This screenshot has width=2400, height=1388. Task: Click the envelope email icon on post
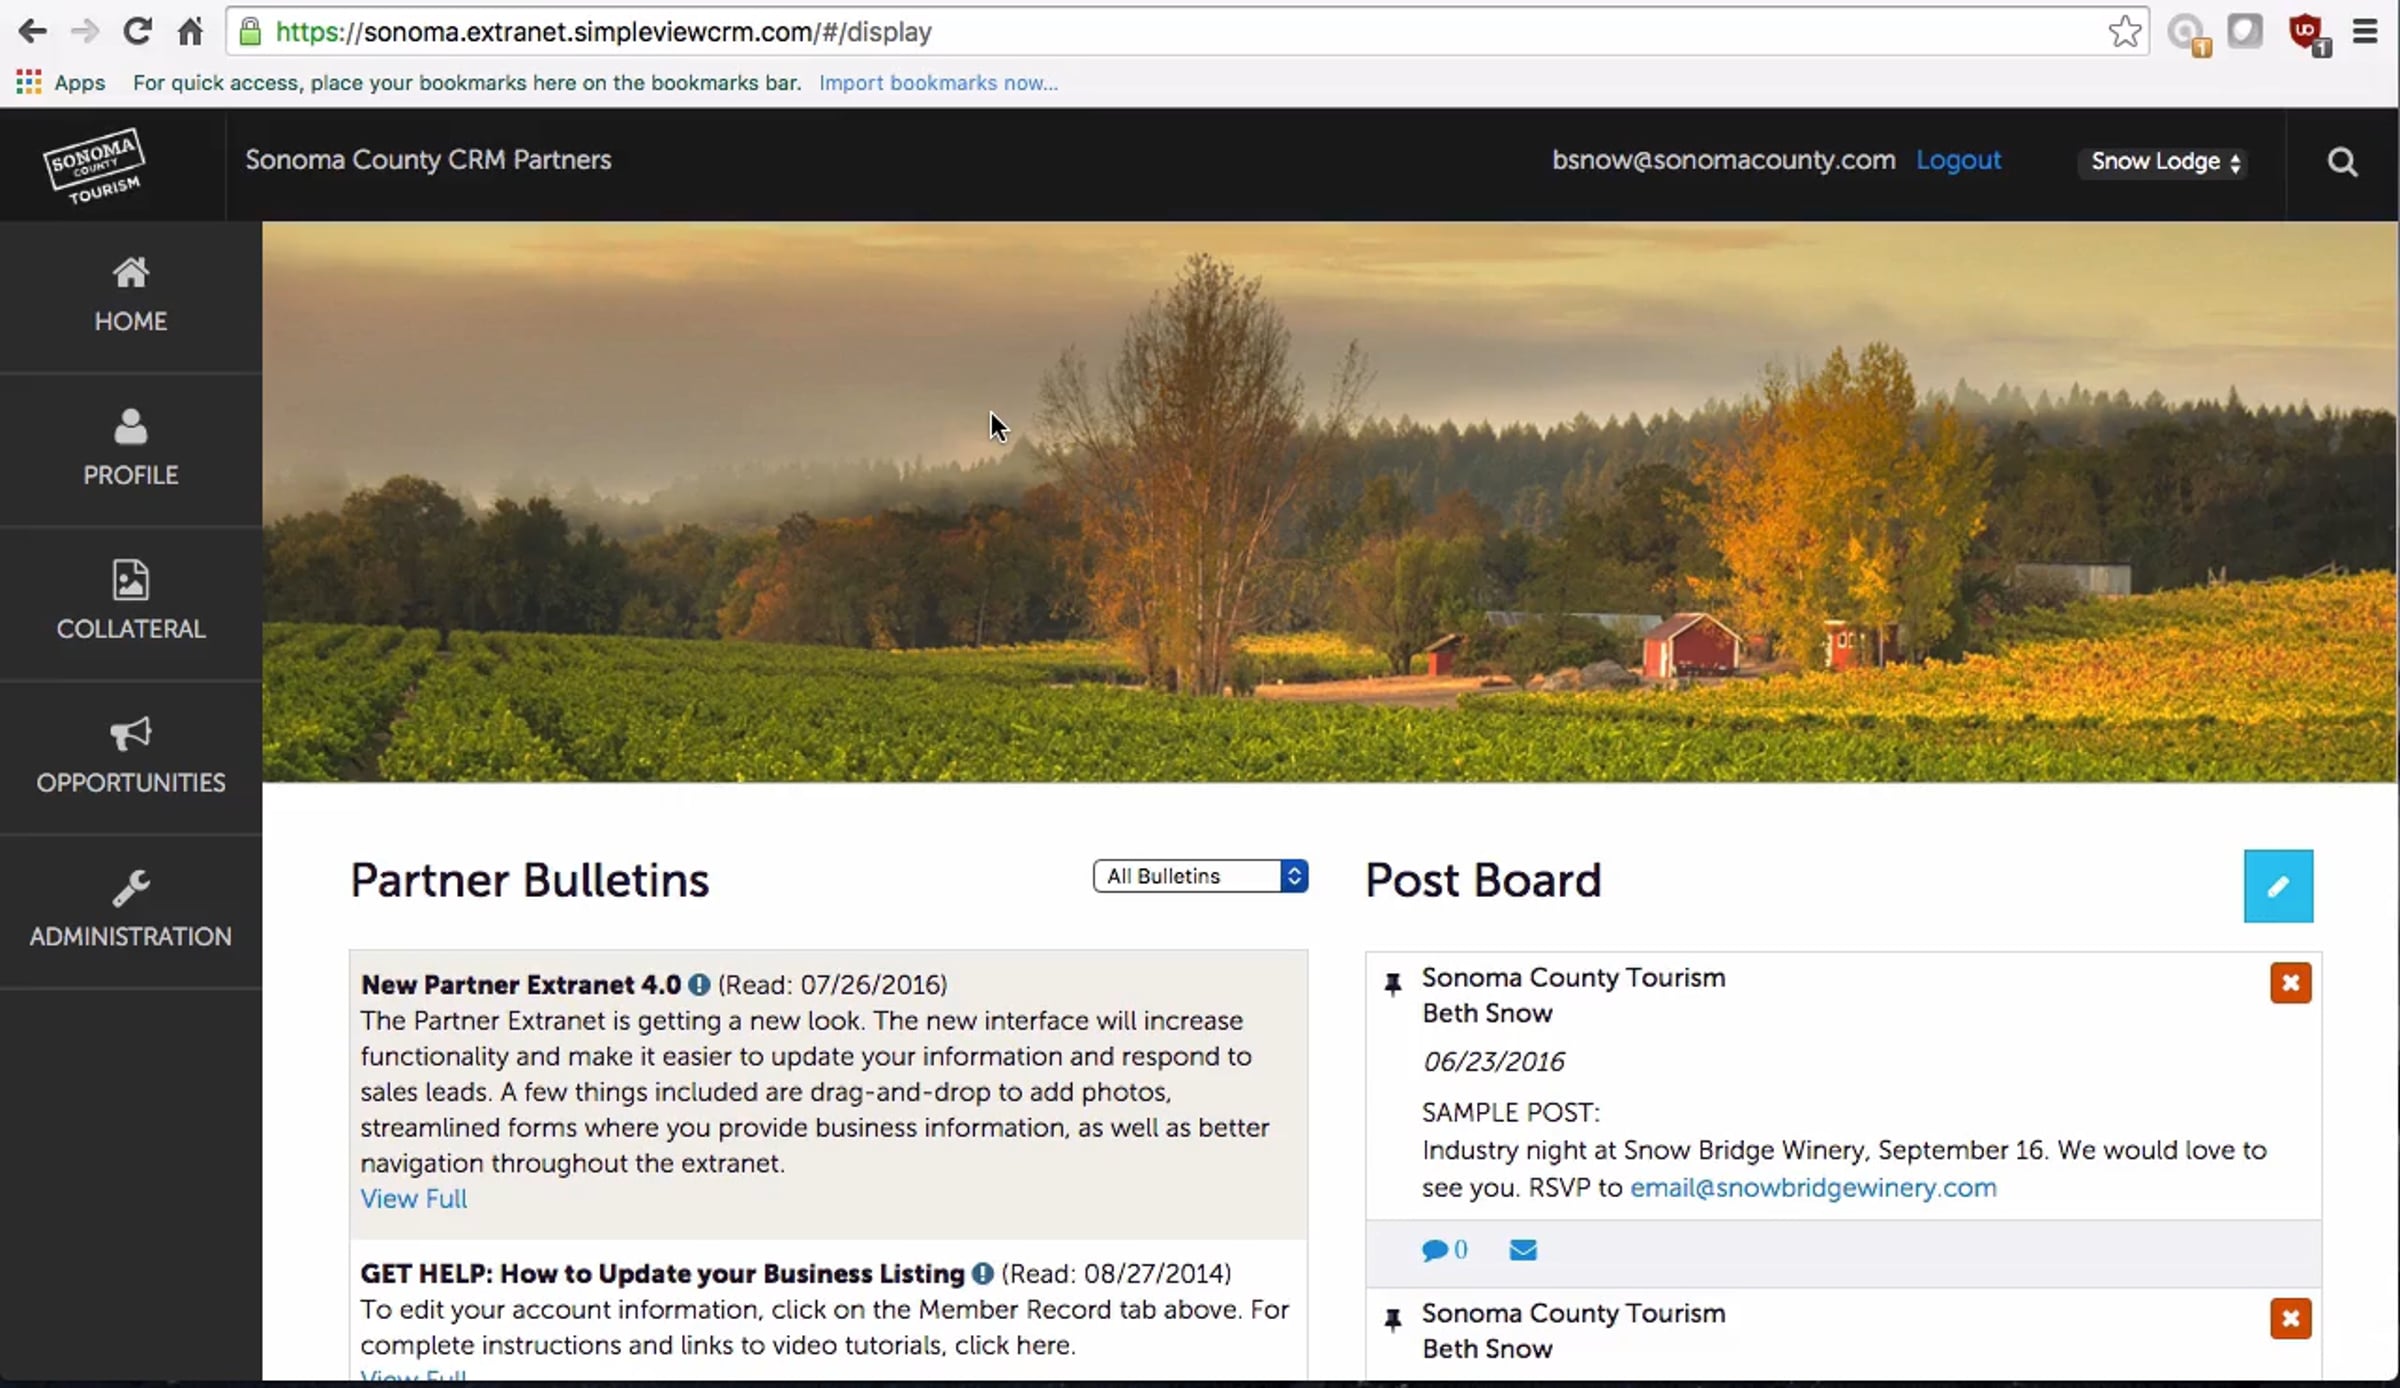1522,1250
